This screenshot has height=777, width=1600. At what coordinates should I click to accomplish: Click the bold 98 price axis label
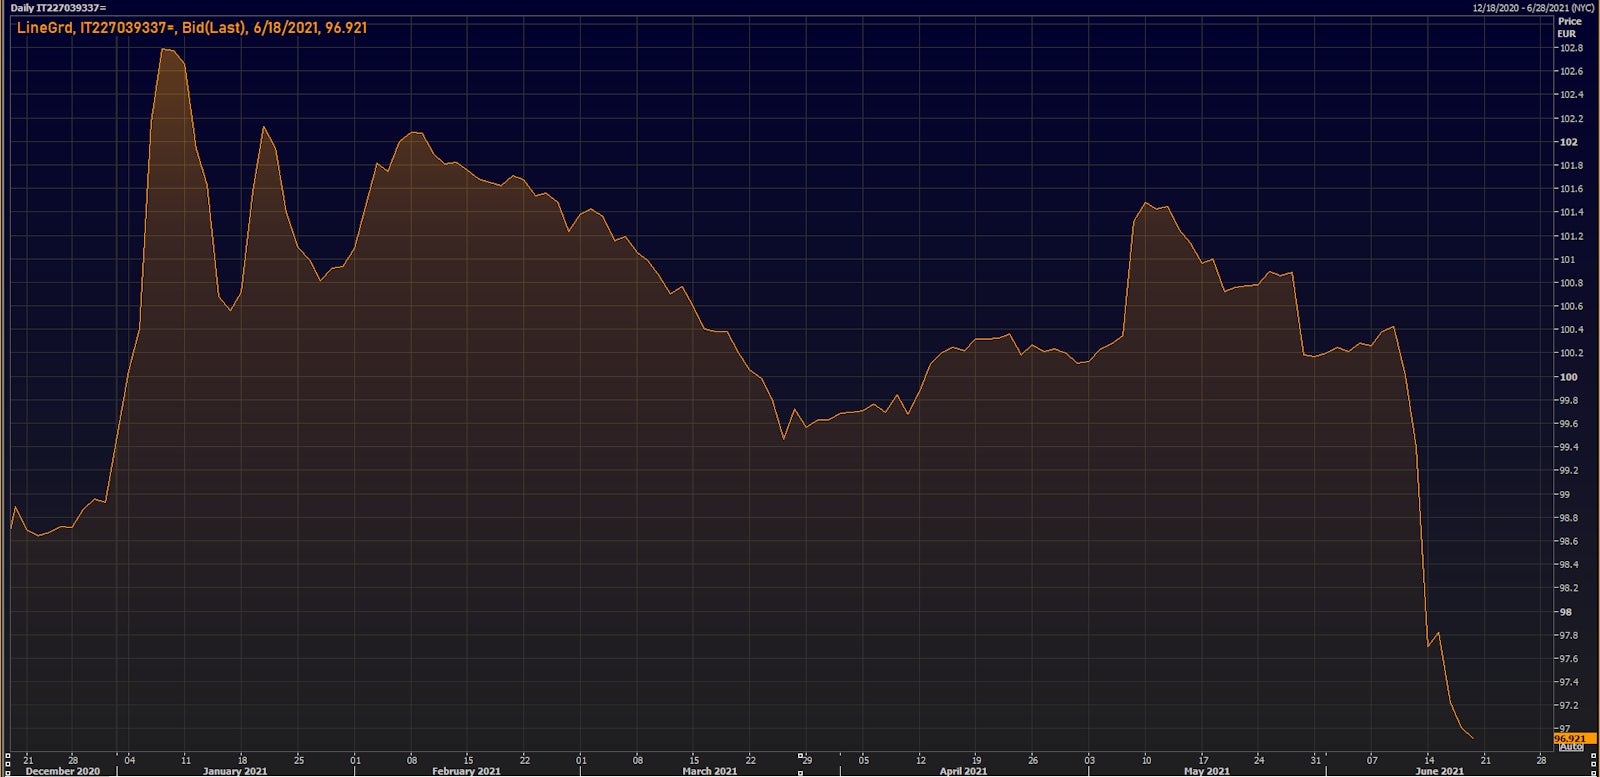click(1566, 612)
